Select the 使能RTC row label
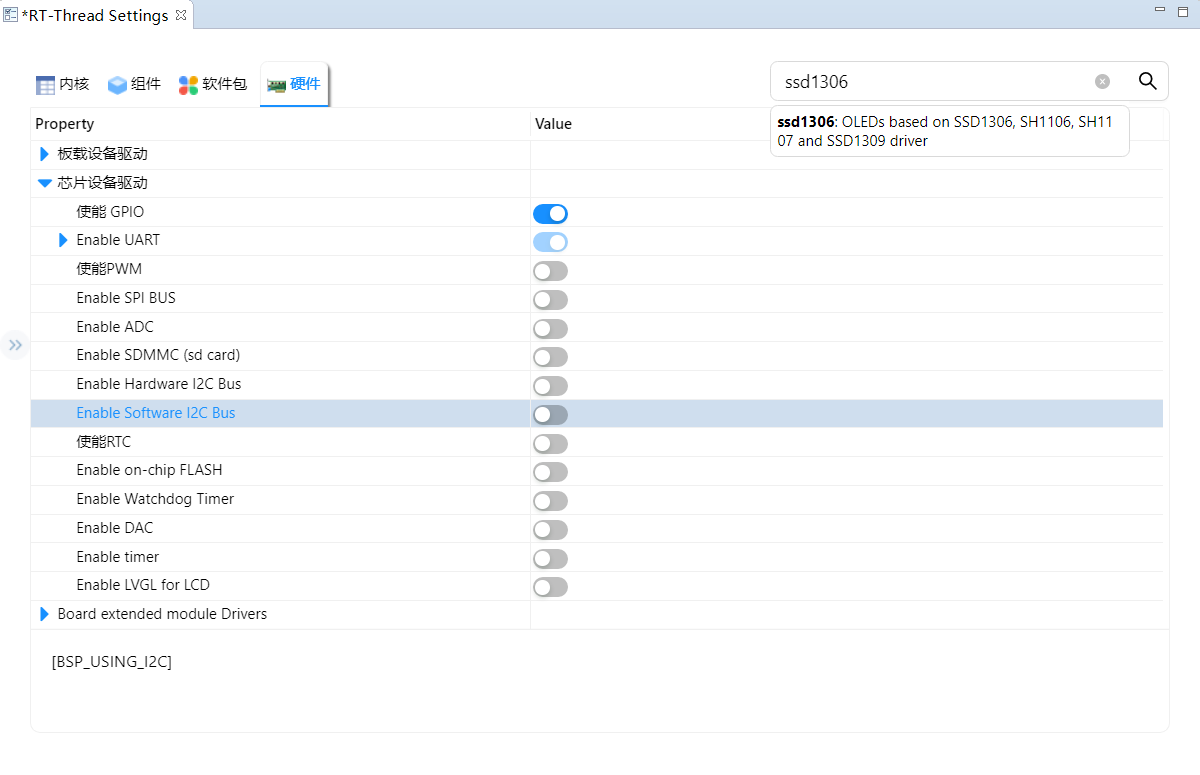1200x775 pixels. pos(104,442)
